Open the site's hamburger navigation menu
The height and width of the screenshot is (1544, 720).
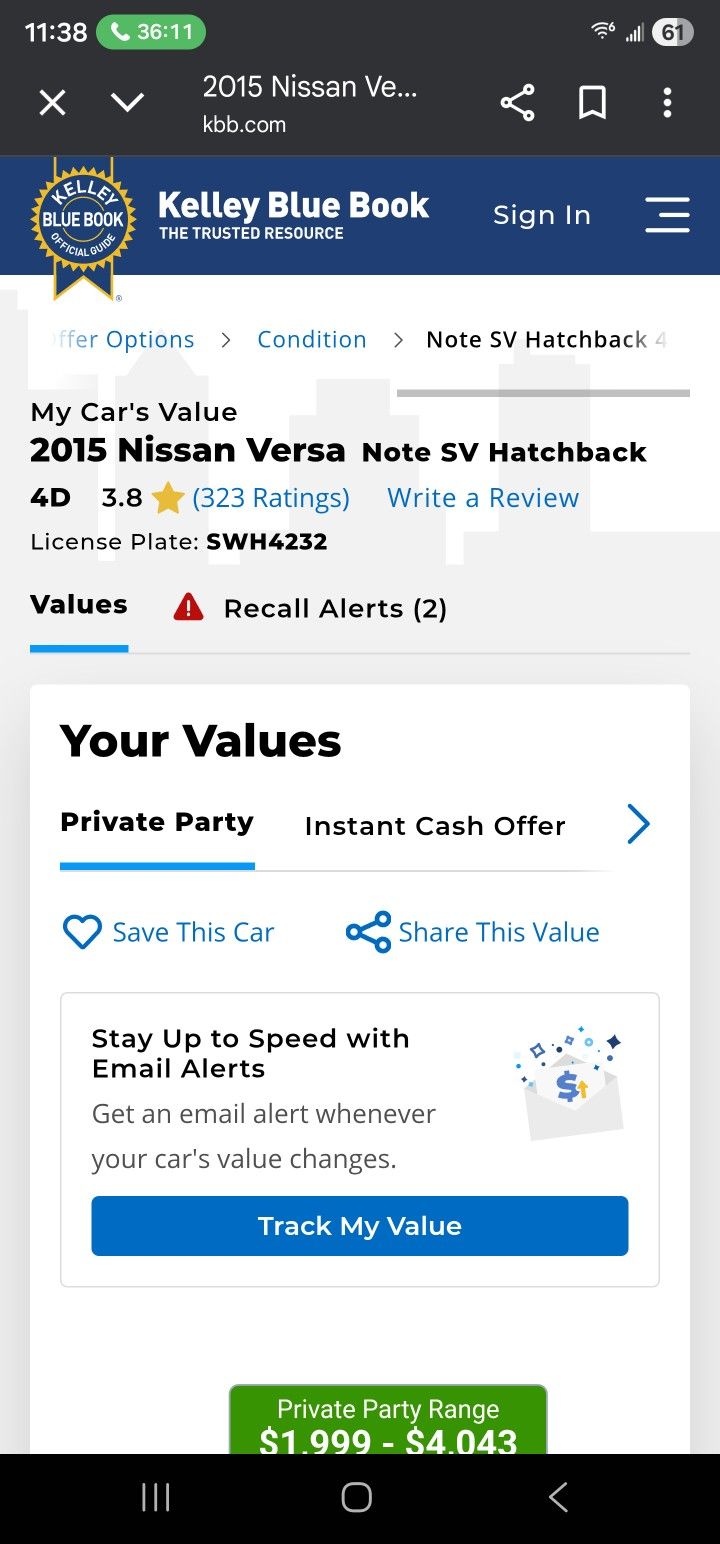click(x=667, y=215)
